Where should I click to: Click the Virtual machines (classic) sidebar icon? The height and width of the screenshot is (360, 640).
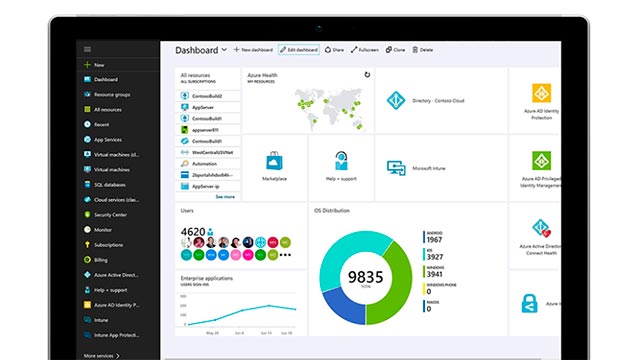pos(87,154)
